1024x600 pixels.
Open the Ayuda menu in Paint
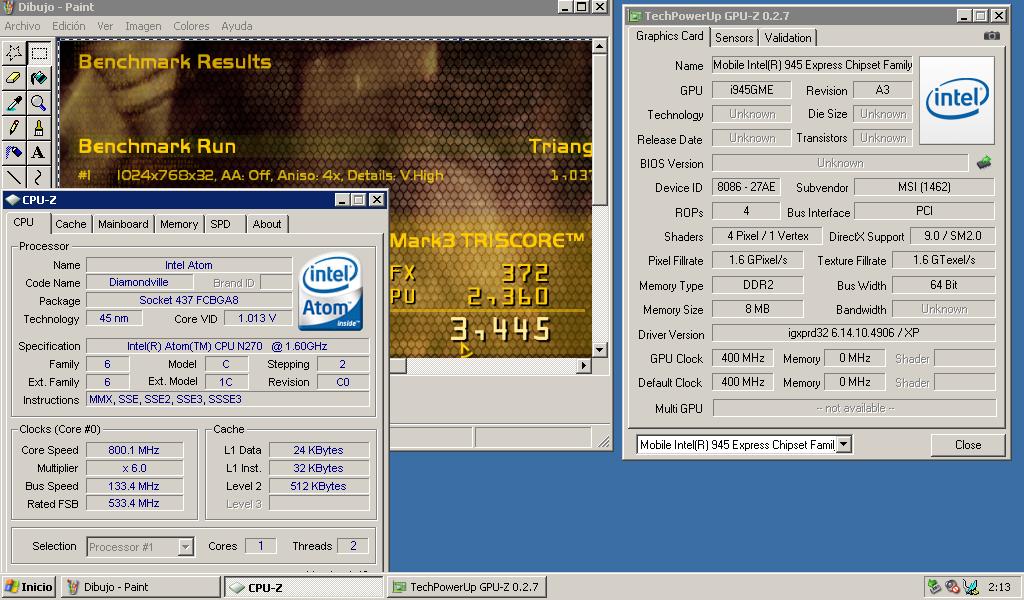[237, 26]
